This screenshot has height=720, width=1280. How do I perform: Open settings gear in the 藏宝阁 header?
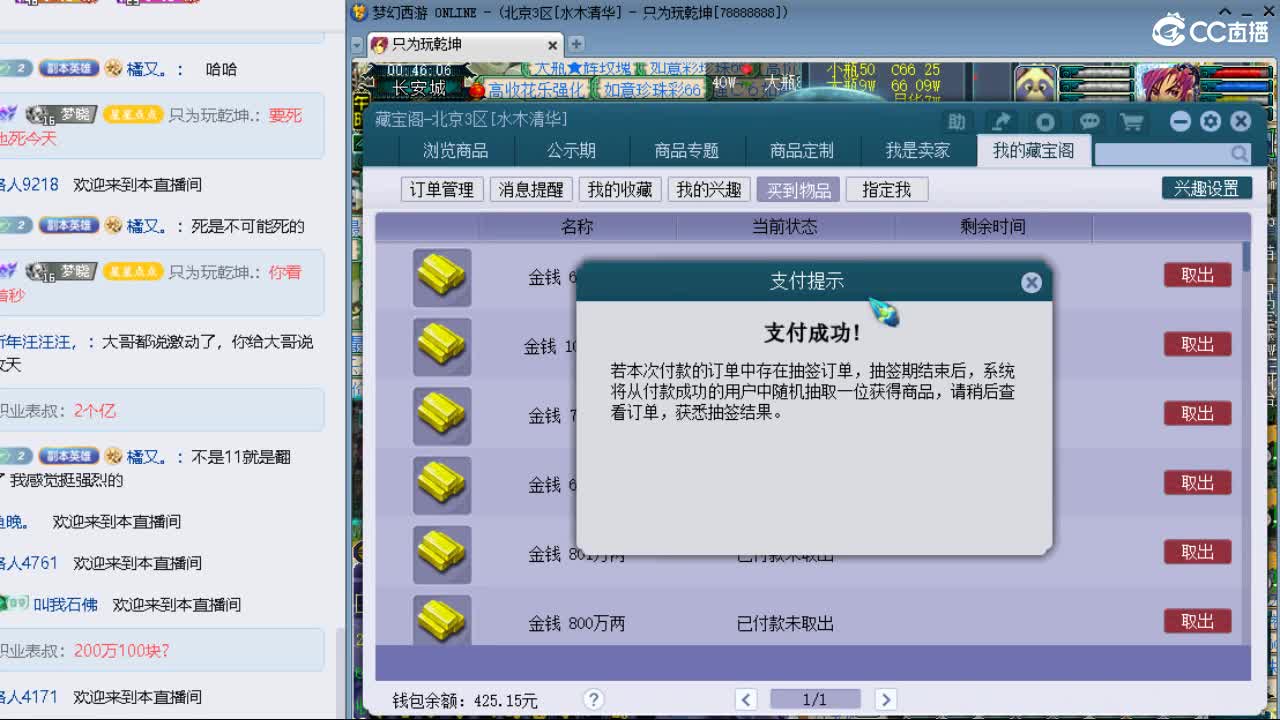pos(1211,121)
